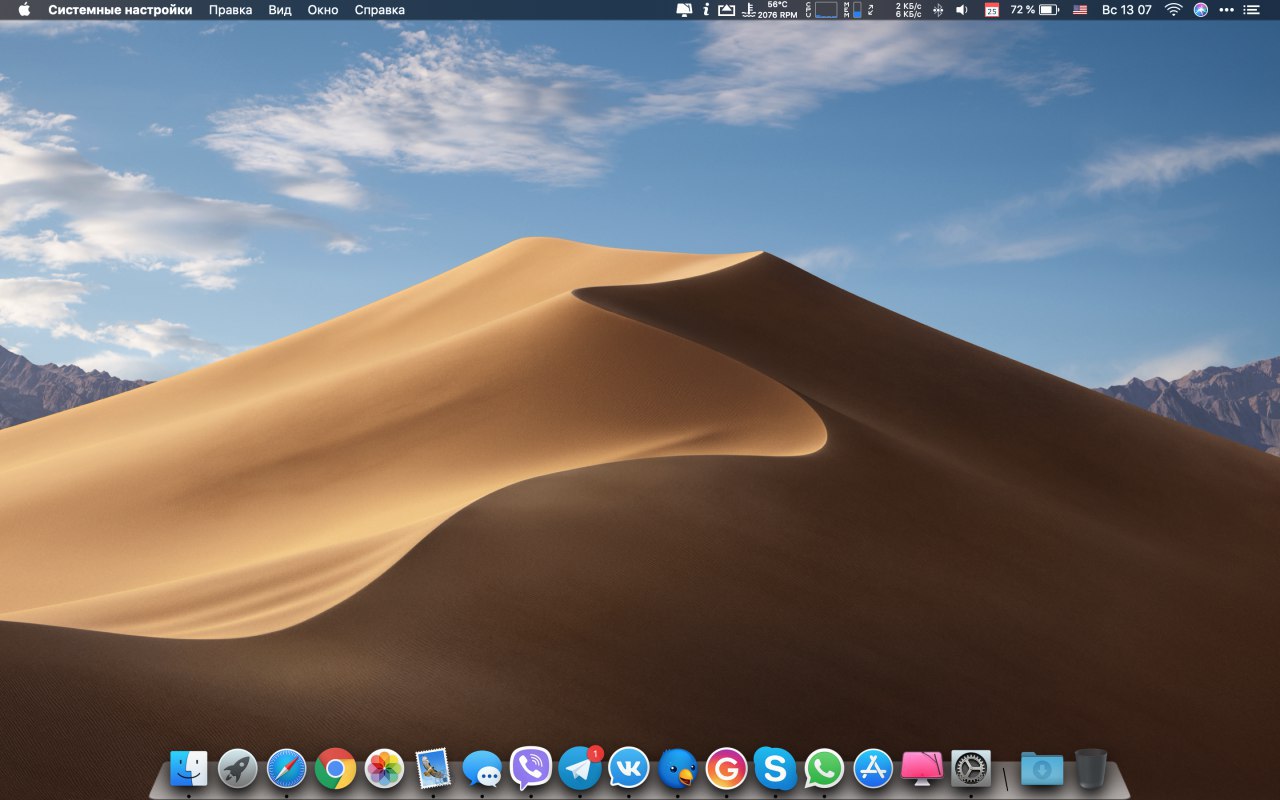The width and height of the screenshot is (1280, 800).
Task: Click the red calendar 25 icon
Action: point(992,10)
